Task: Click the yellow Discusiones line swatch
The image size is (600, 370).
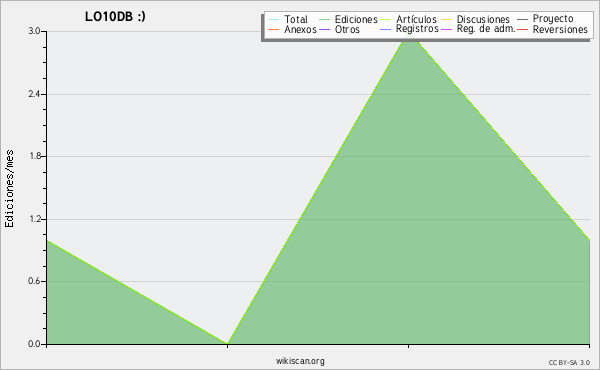Action: coord(447,20)
